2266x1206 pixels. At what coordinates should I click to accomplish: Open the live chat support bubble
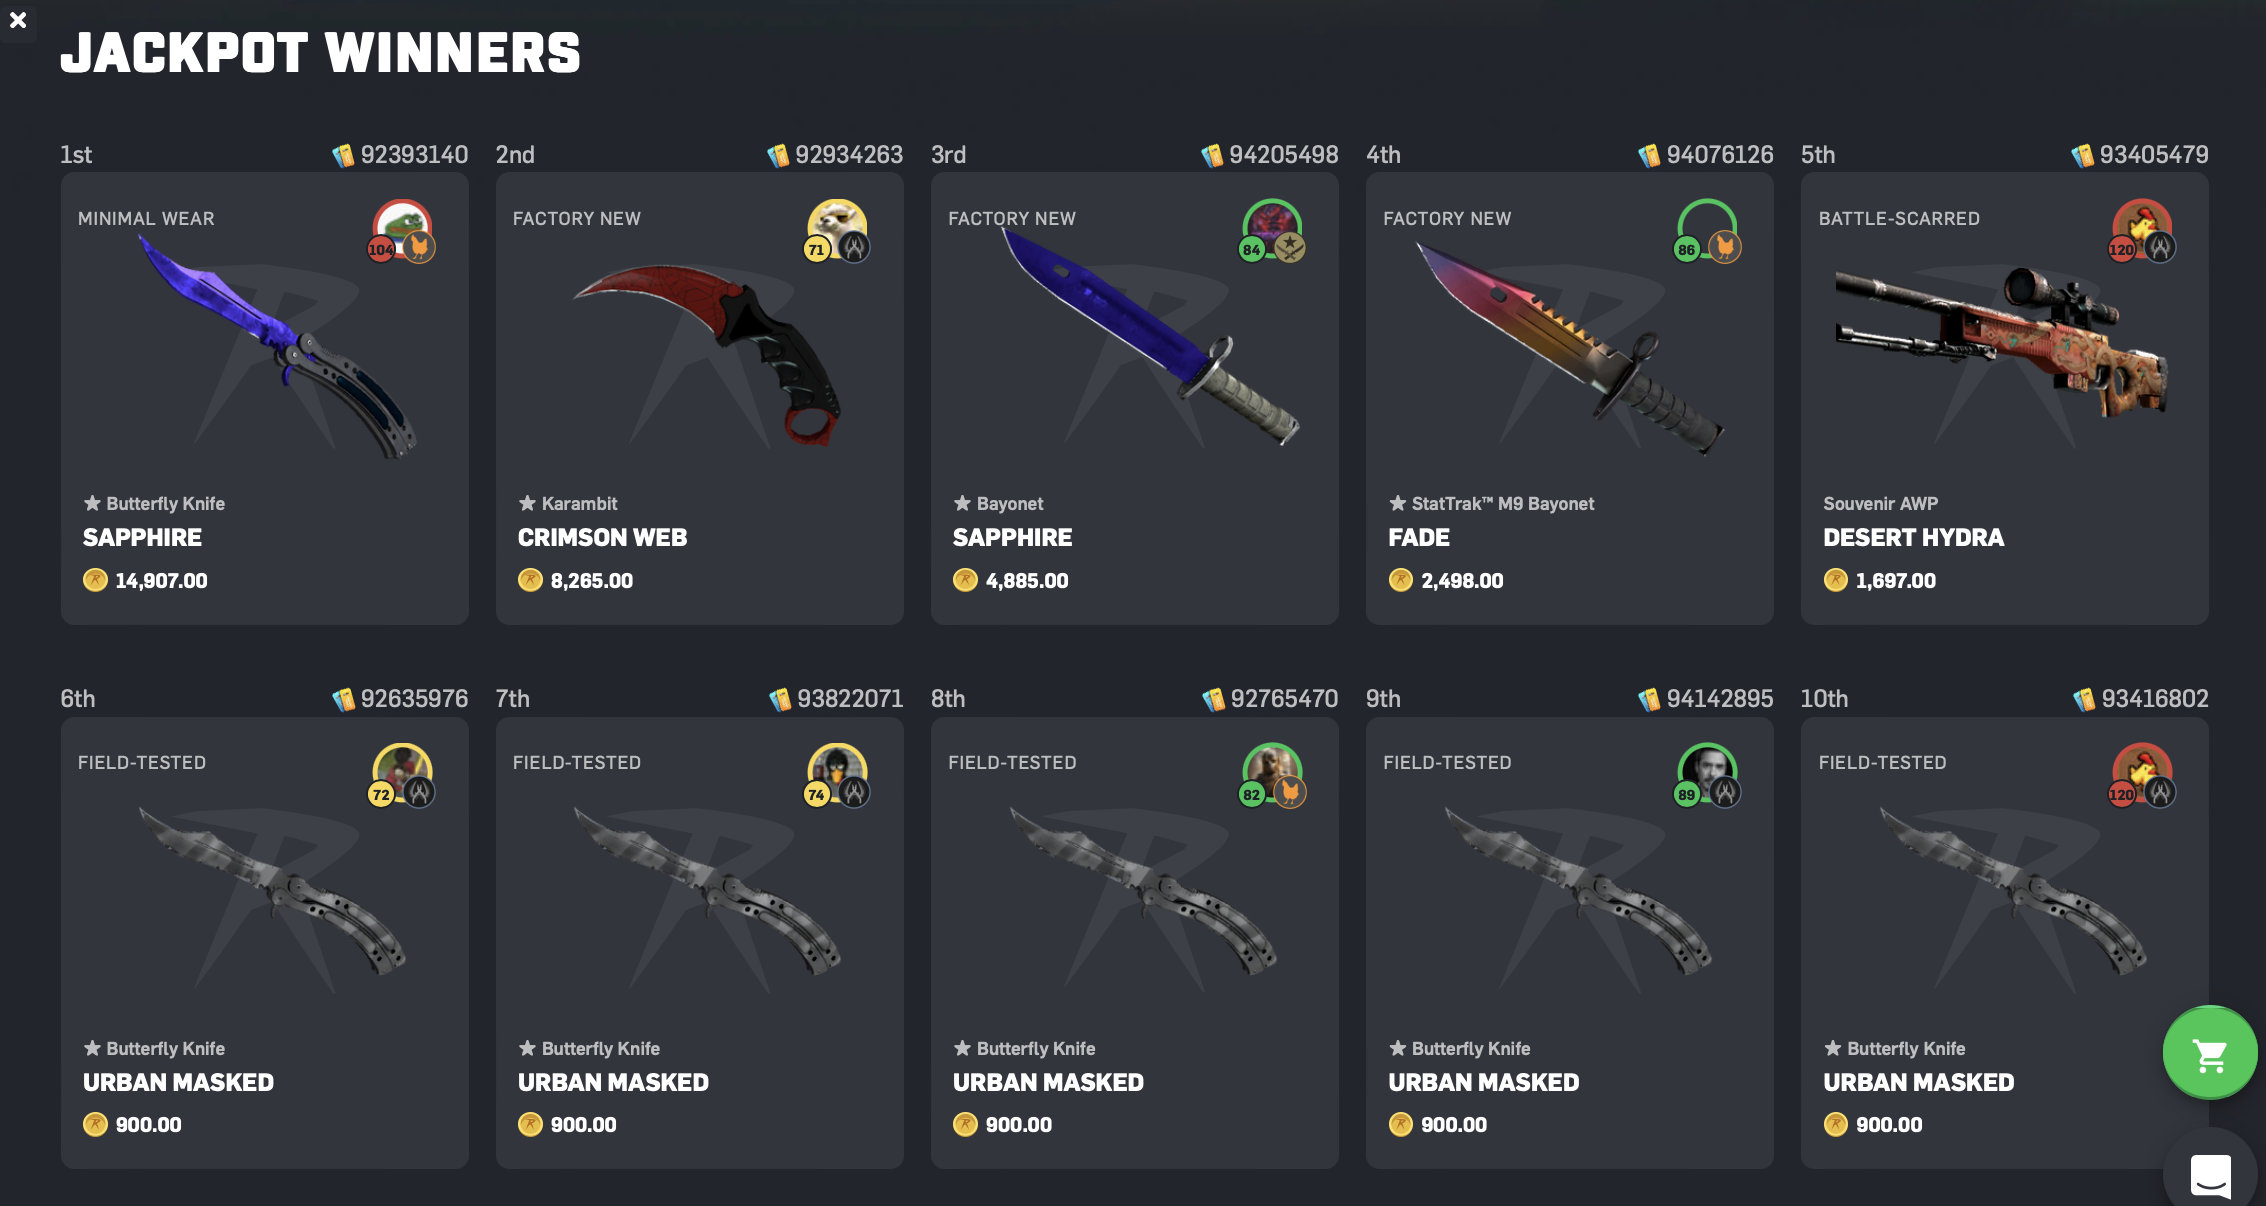[2211, 1174]
